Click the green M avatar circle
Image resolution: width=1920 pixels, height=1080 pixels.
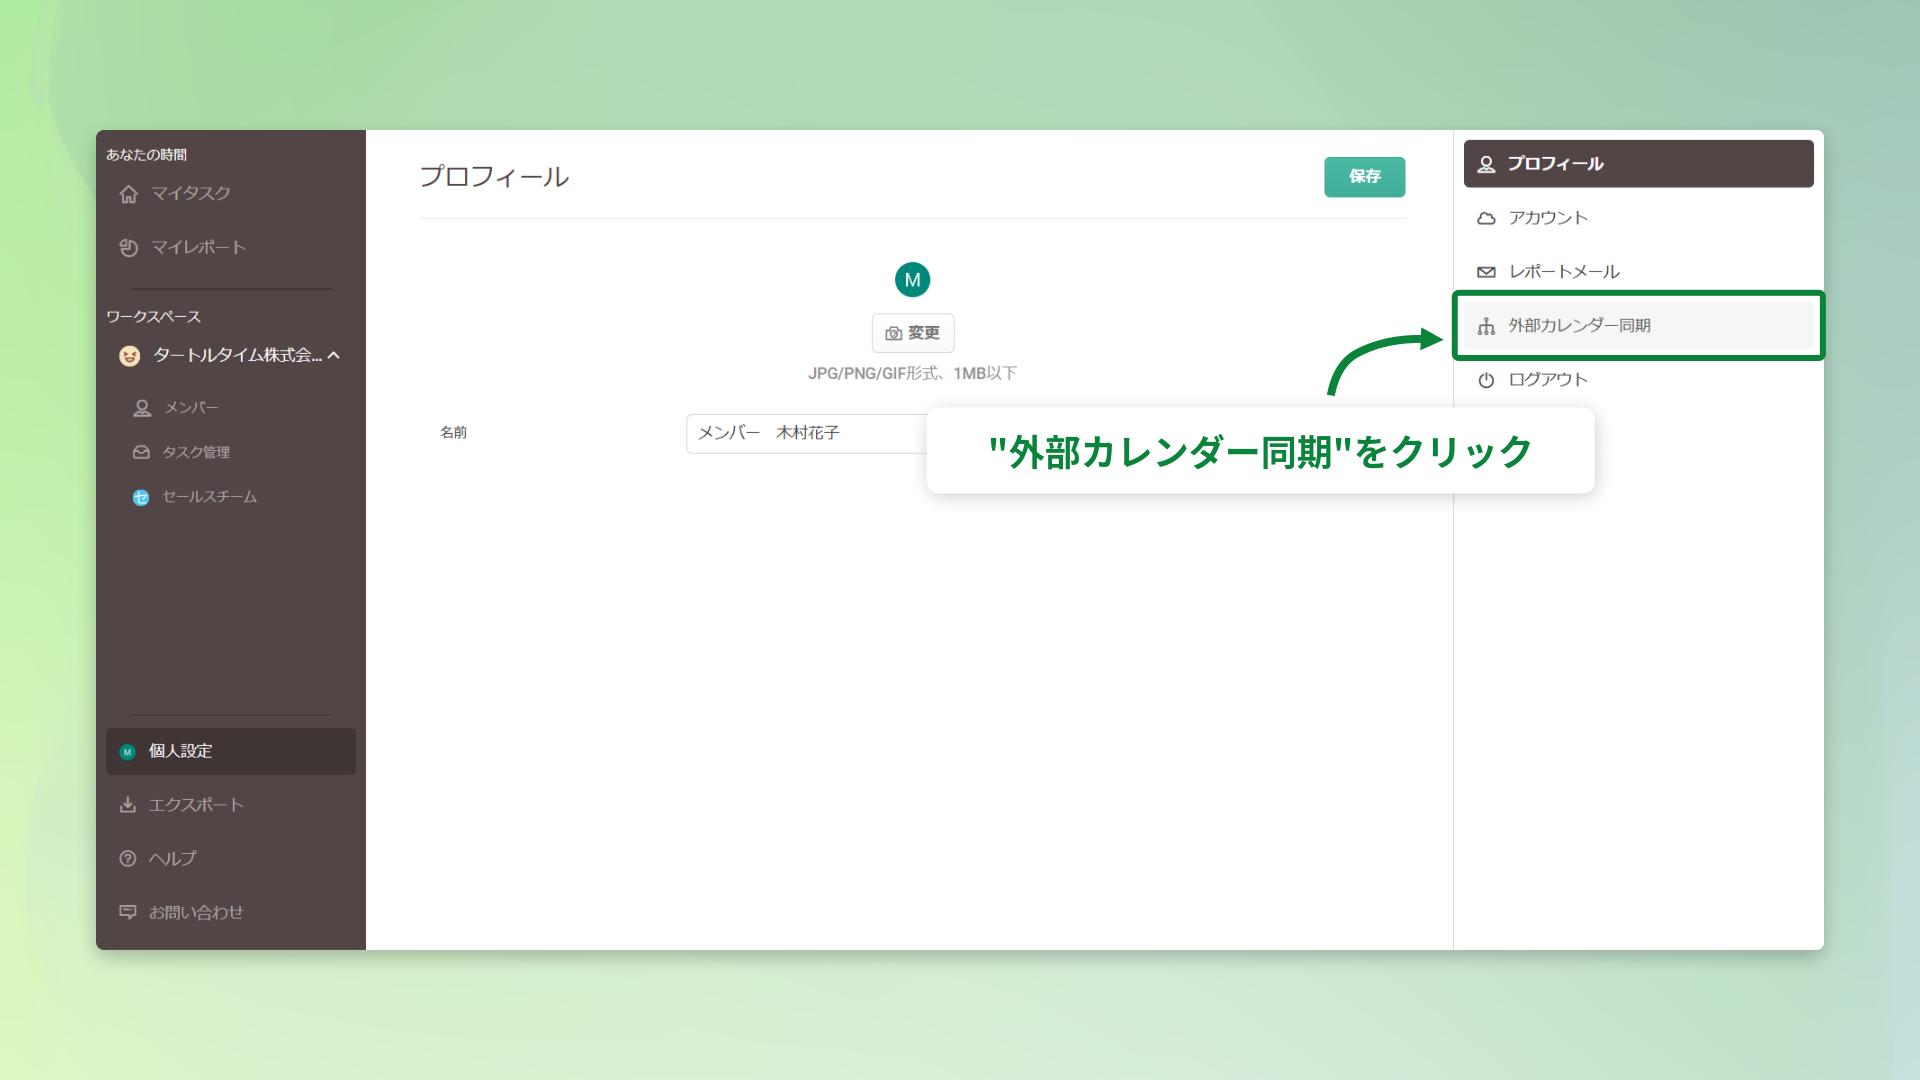coord(912,279)
